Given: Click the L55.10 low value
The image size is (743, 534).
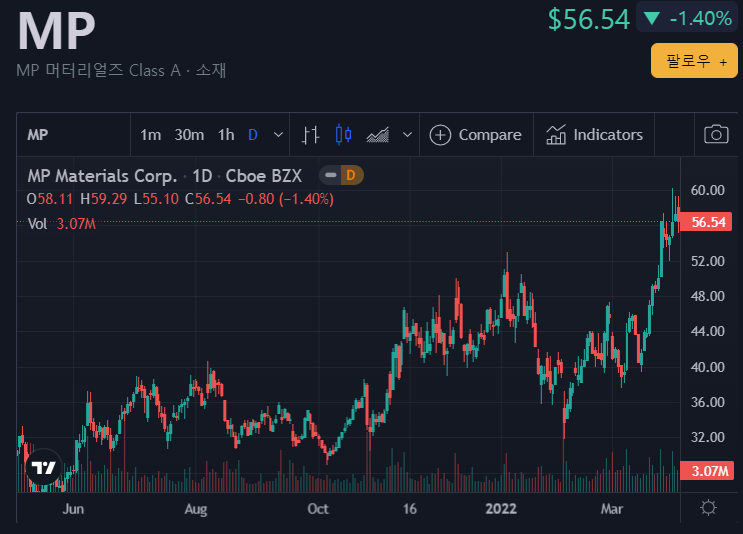Looking at the screenshot, I should coord(156,199).
